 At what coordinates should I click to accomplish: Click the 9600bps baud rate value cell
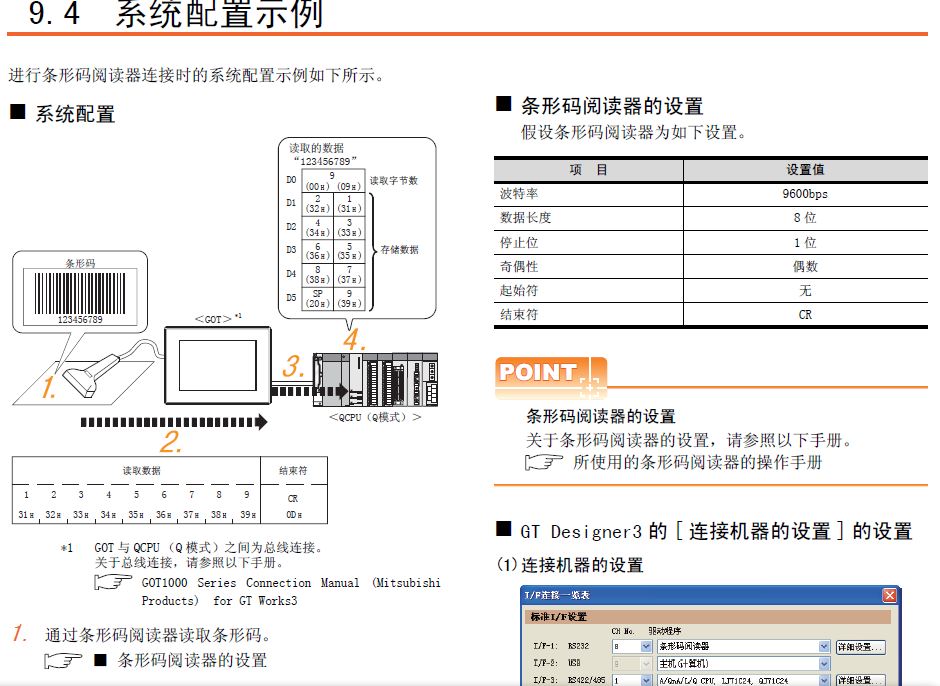tap(805, 194)
